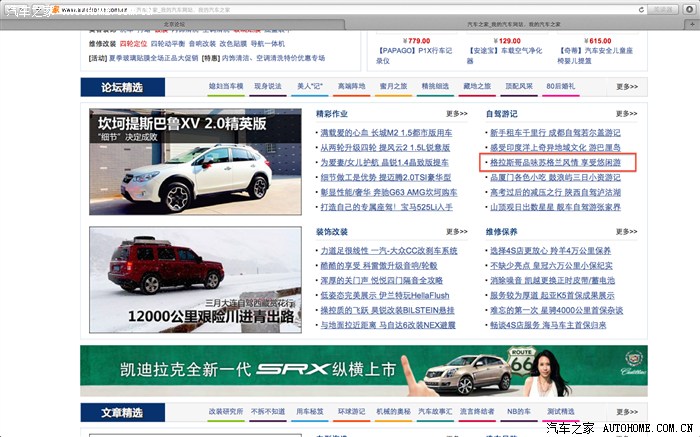Select the 80后婚礼 forum tab
This screenshot has height=437, width=700.
click(x=589, y=87)
